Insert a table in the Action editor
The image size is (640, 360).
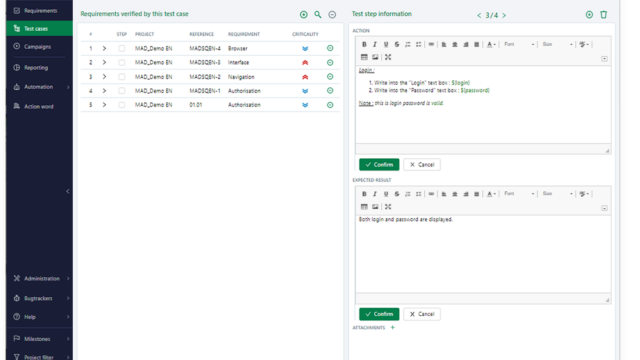(364, 58)
